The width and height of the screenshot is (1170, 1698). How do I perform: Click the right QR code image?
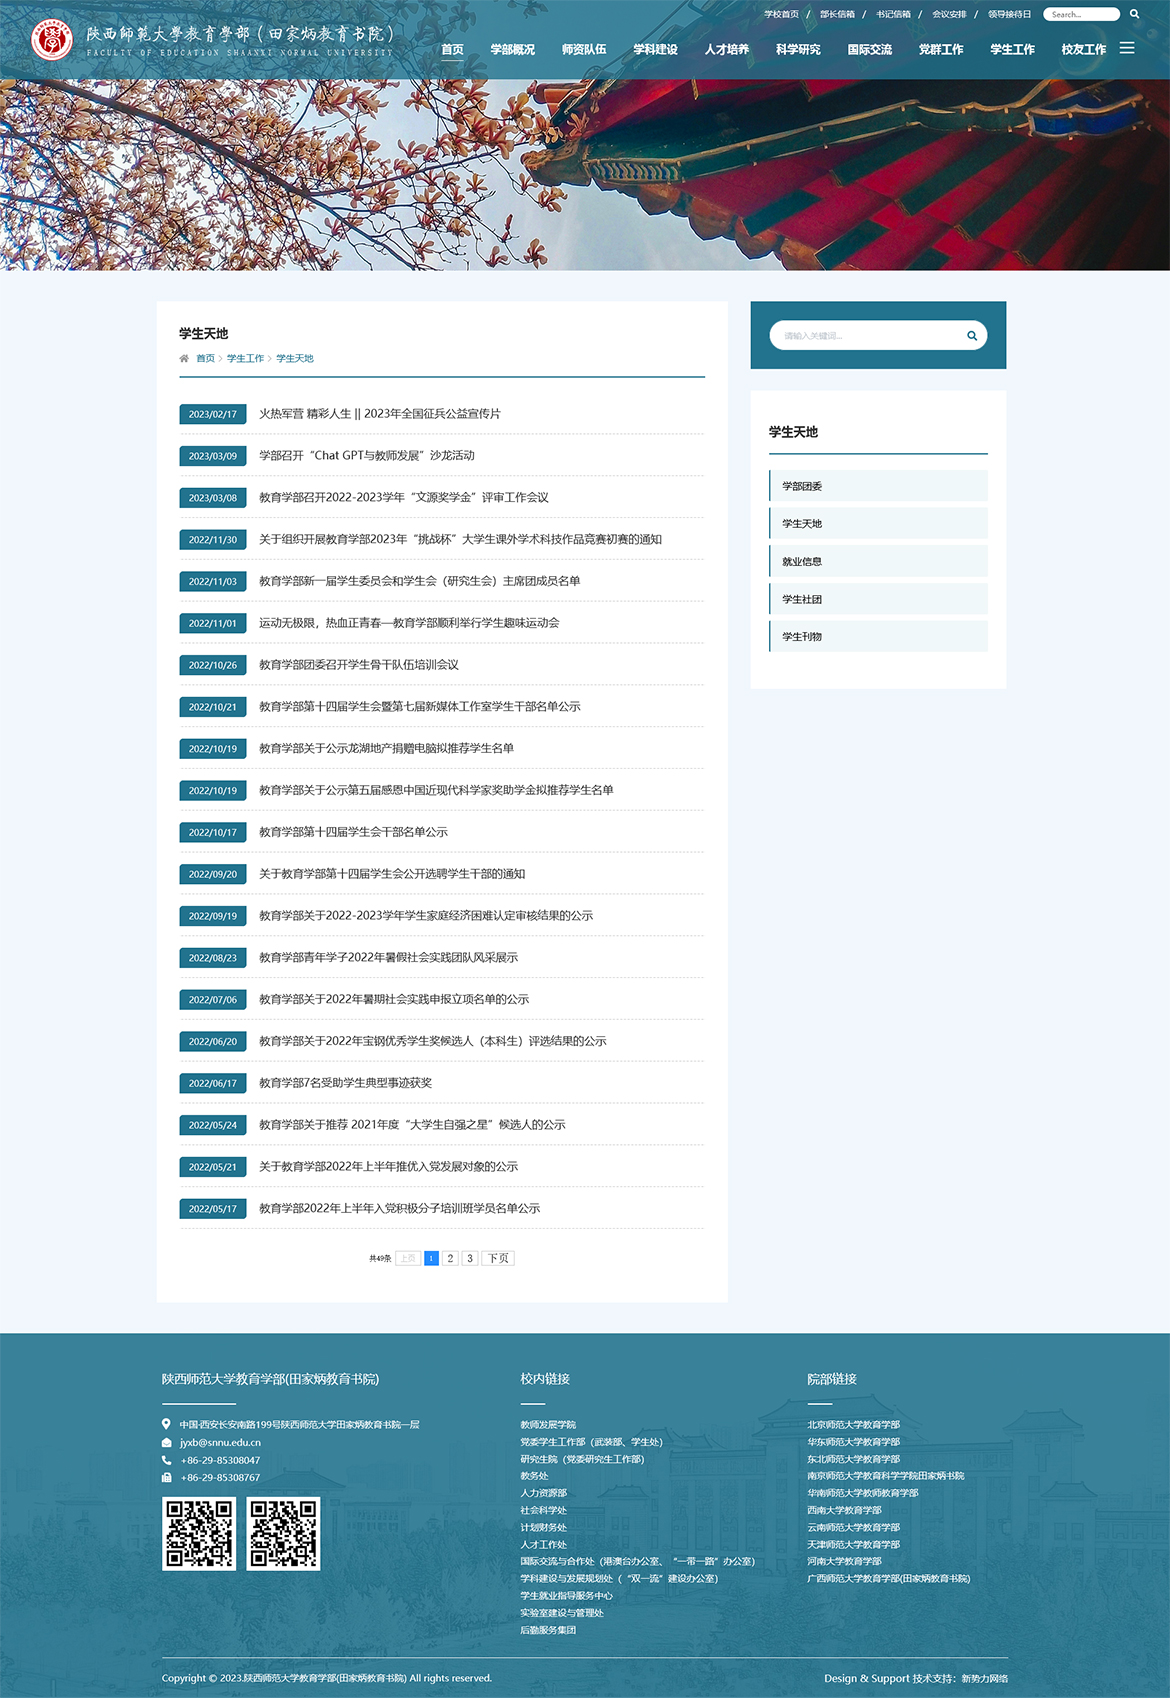click(x=284, y=1533)
